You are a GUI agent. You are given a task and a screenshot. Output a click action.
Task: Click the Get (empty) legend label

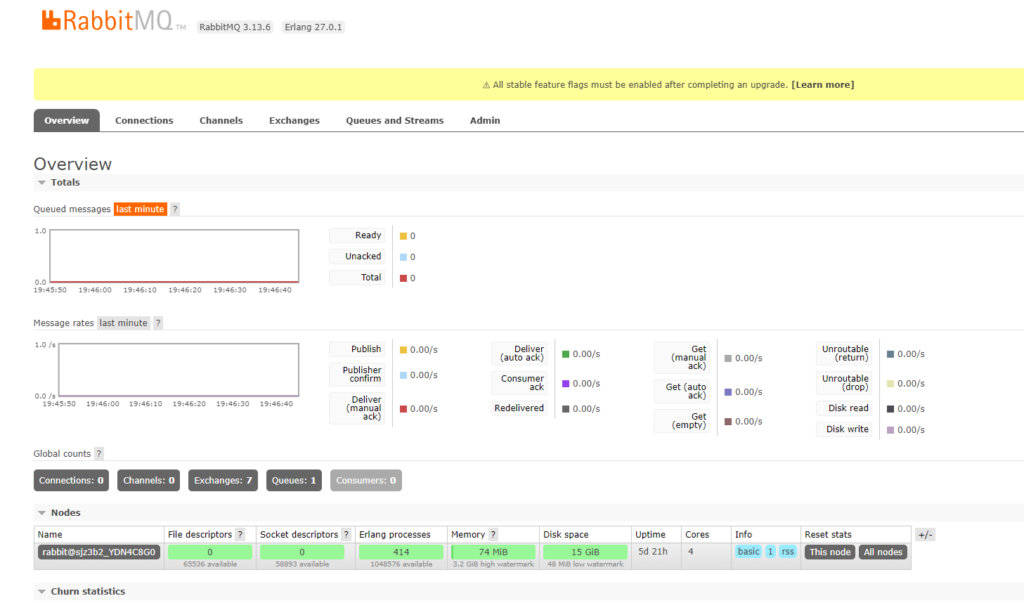[682, 421]
